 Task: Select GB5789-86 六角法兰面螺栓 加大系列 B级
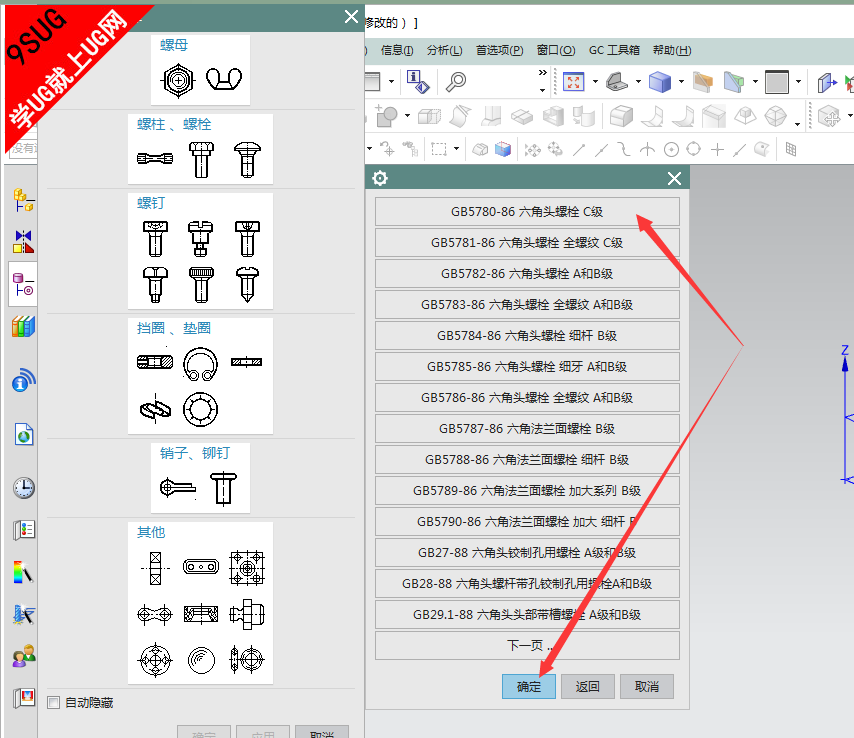(527, 491)
